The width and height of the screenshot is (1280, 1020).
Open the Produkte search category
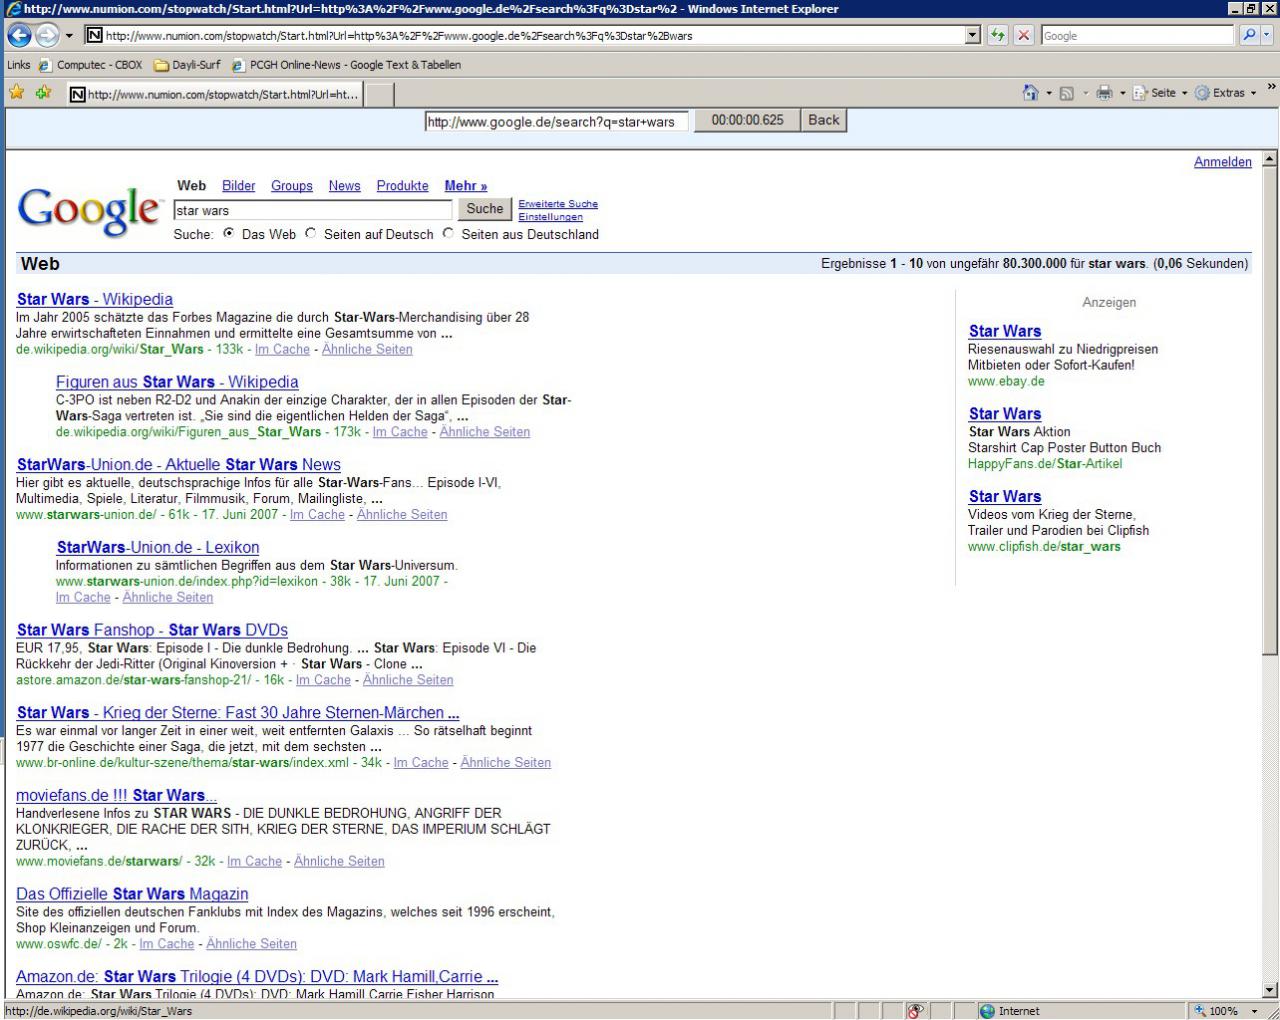402,186
